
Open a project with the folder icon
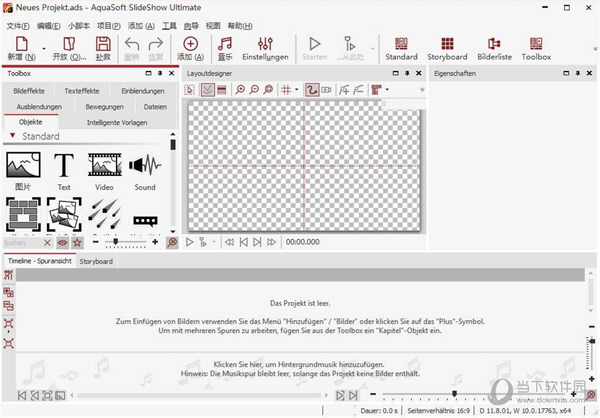coord(69,44)
